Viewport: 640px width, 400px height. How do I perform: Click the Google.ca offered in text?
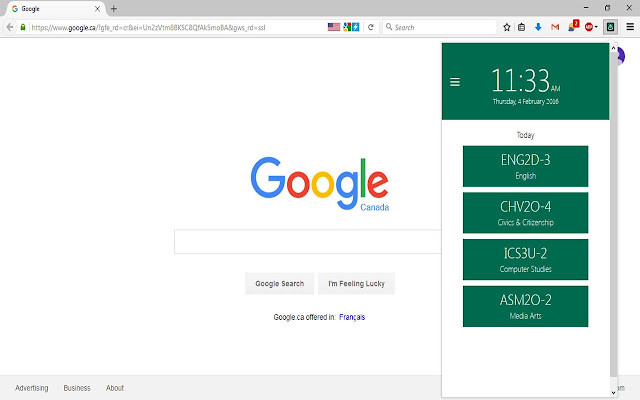click(x=304, y=317)
